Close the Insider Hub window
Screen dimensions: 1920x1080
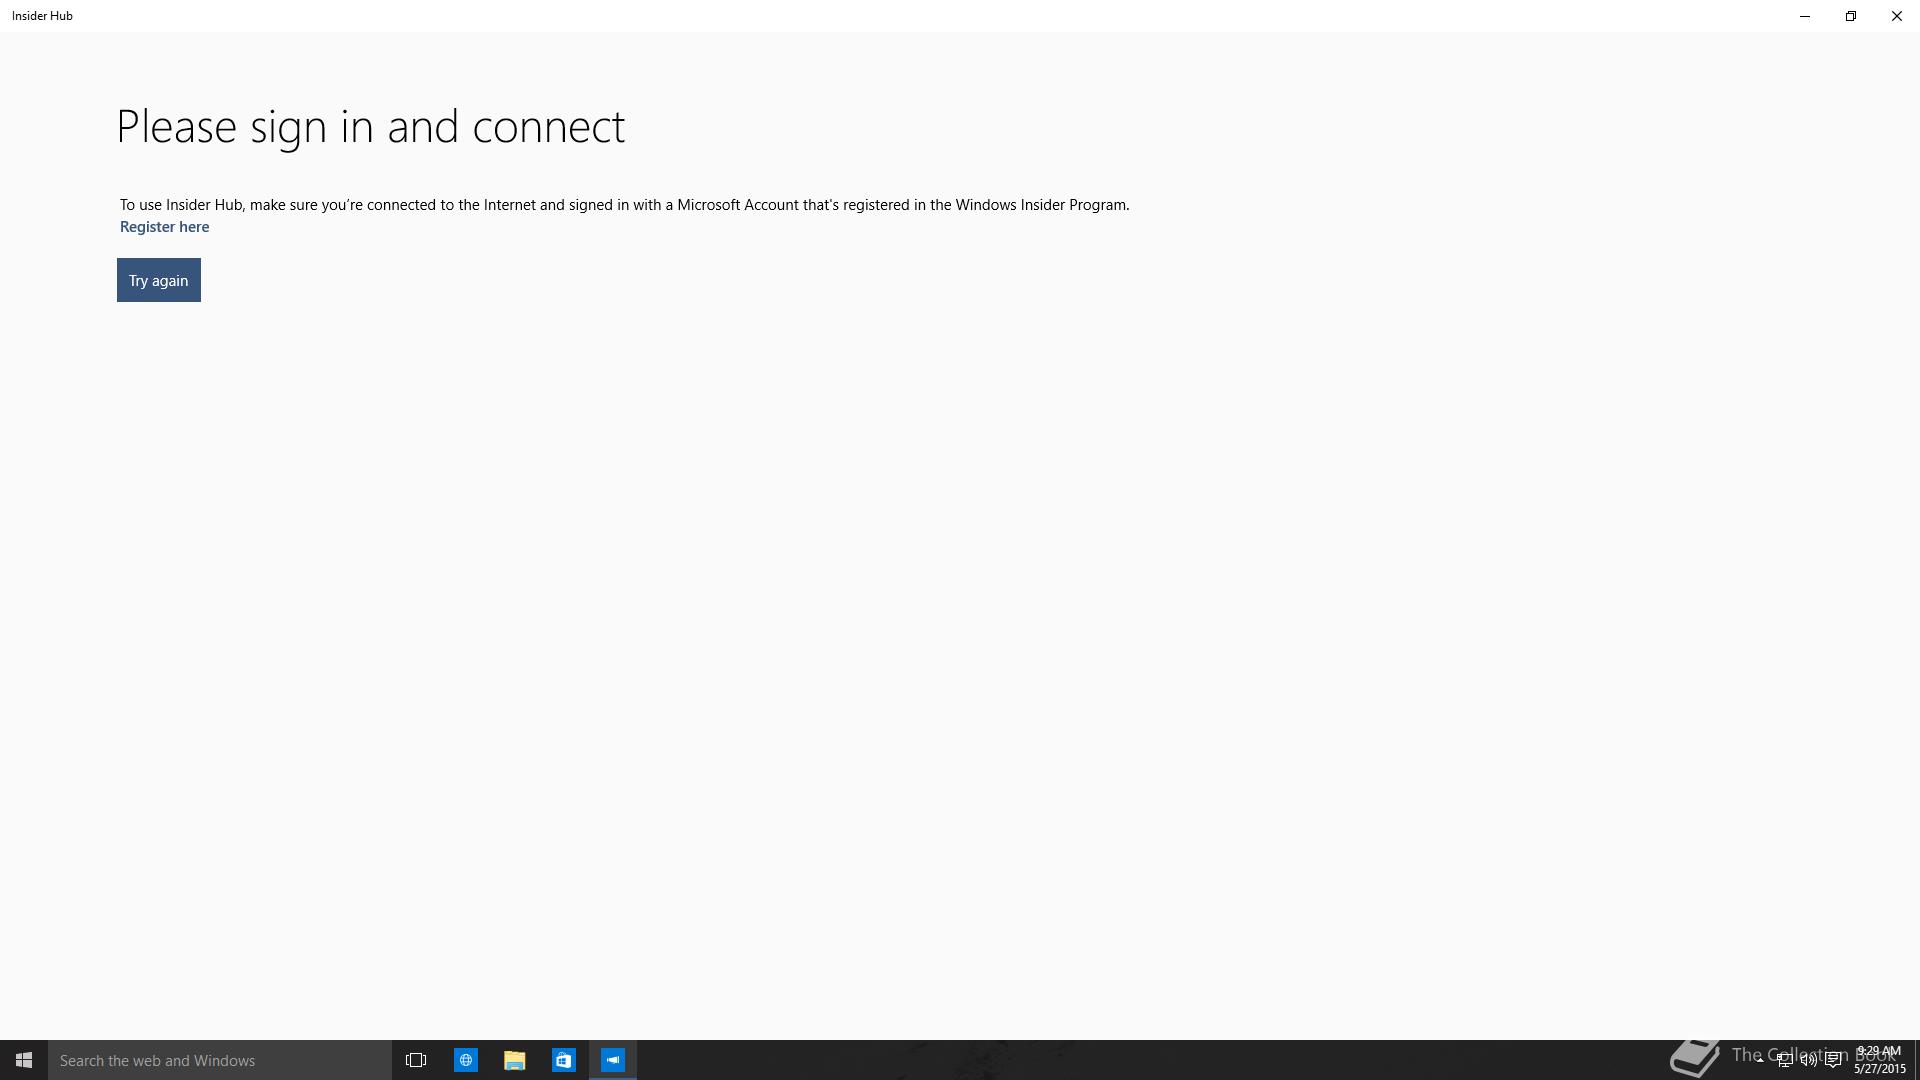(x=1897, y=16)
